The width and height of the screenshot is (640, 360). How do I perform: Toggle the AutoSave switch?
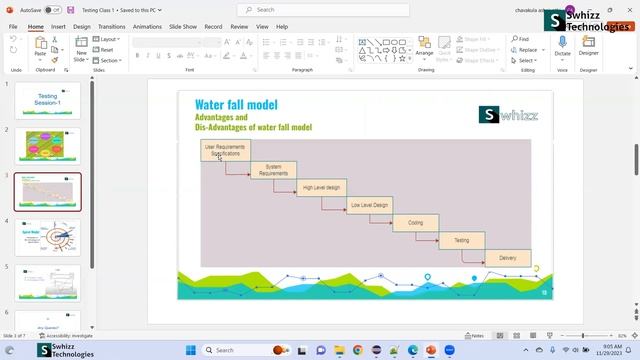pos(53,10)
